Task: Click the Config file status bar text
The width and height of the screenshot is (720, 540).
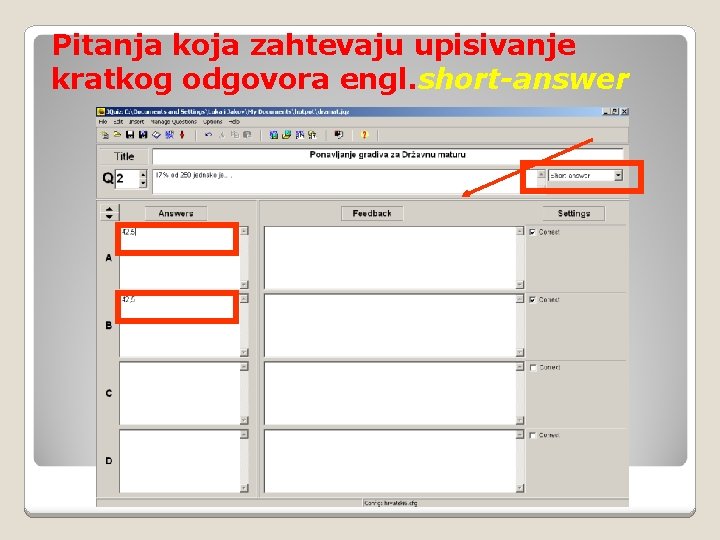Action: pos(391,503)
